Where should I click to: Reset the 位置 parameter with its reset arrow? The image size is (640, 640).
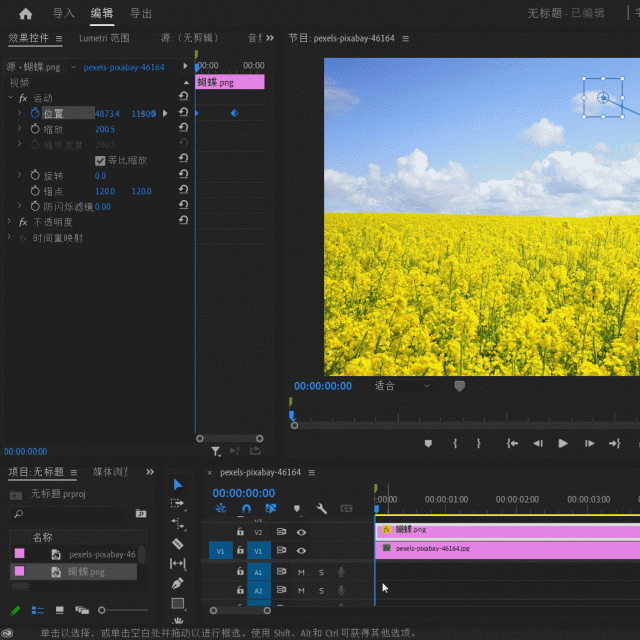coord(183,114)
